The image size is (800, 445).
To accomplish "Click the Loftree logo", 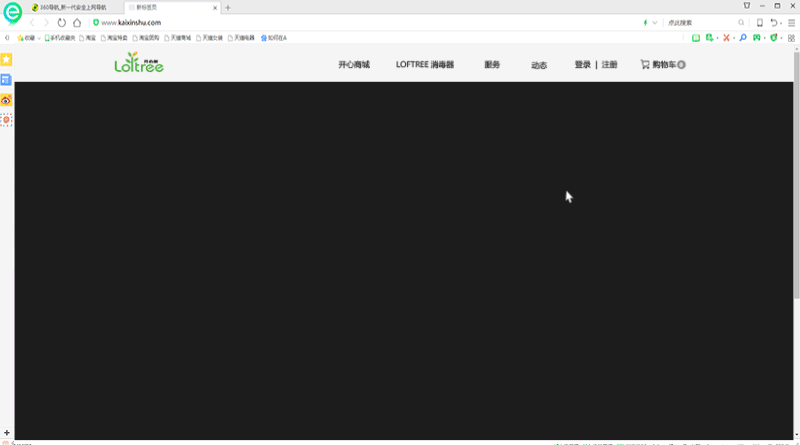I will 139,63.
